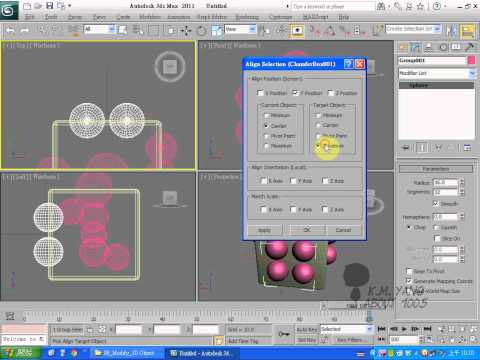Enable the Z Position checkbox
This screenshot has width=480, height=360.
click(x=331, y=93)
